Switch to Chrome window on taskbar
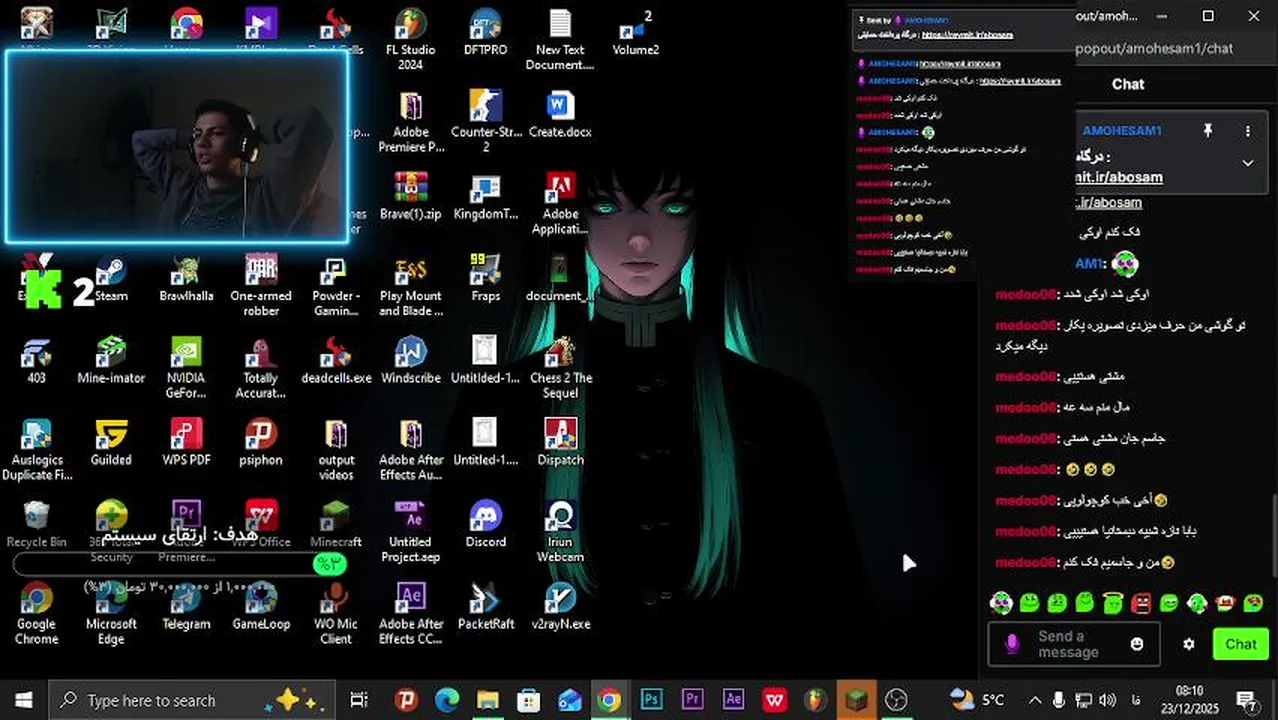Image resolution: width=1278 pixels, height=720 pixels. 609,700
